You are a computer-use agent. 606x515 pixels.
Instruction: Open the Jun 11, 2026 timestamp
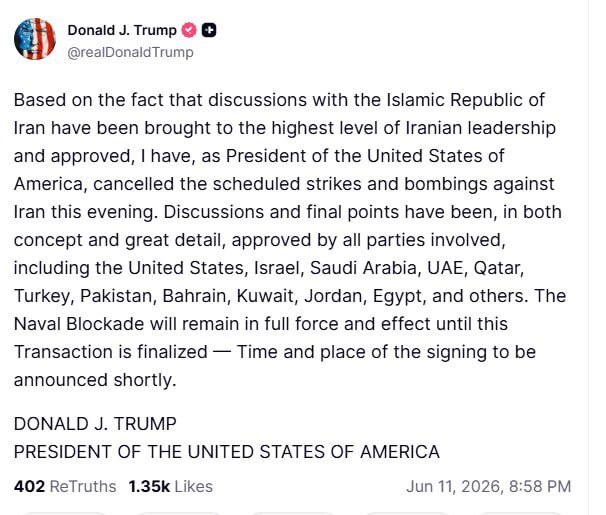coord(489,486)
